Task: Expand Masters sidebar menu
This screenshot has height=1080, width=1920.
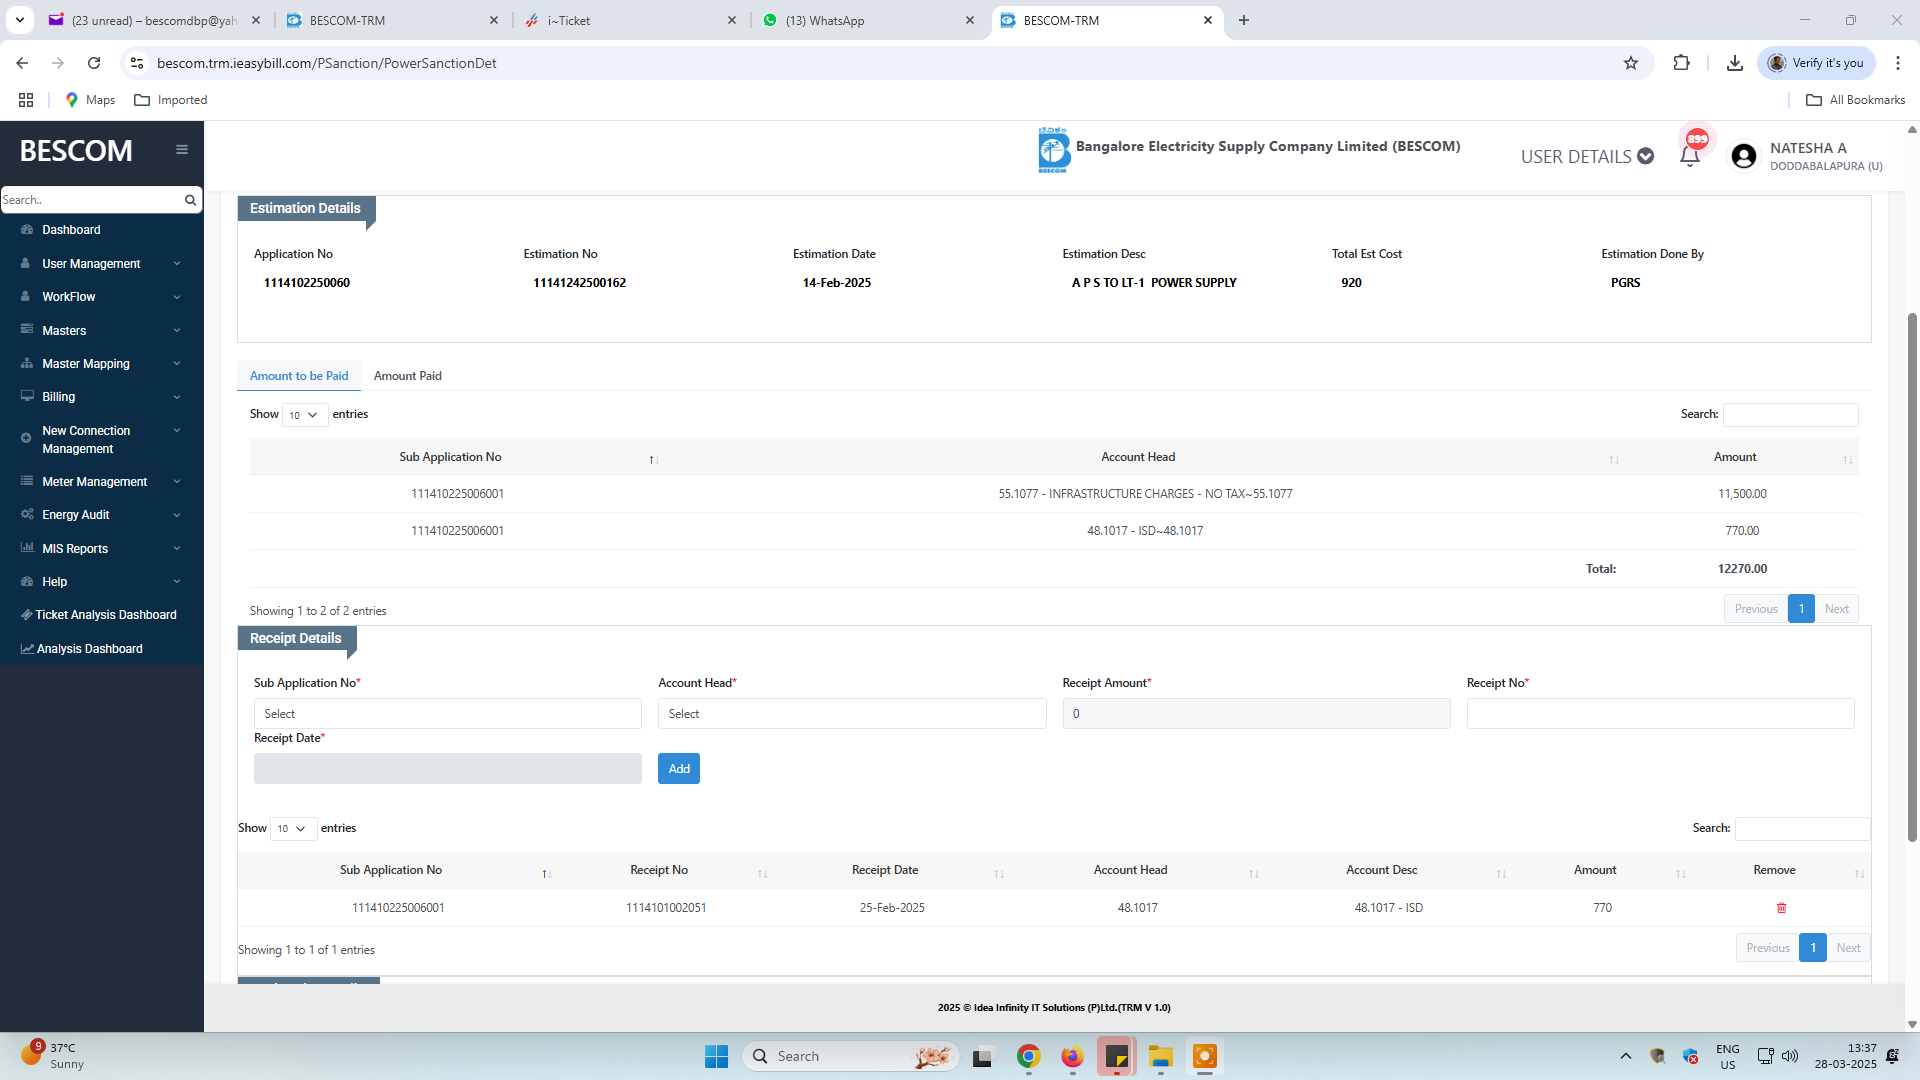Action: coord(100,331)
